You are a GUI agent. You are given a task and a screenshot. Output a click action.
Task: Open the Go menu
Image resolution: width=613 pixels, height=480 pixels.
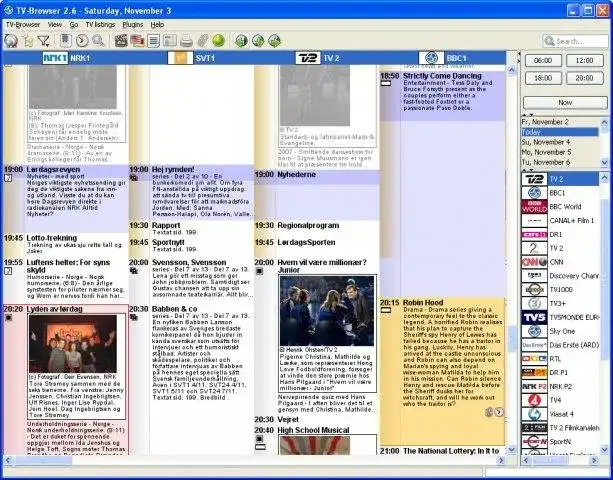73,25
